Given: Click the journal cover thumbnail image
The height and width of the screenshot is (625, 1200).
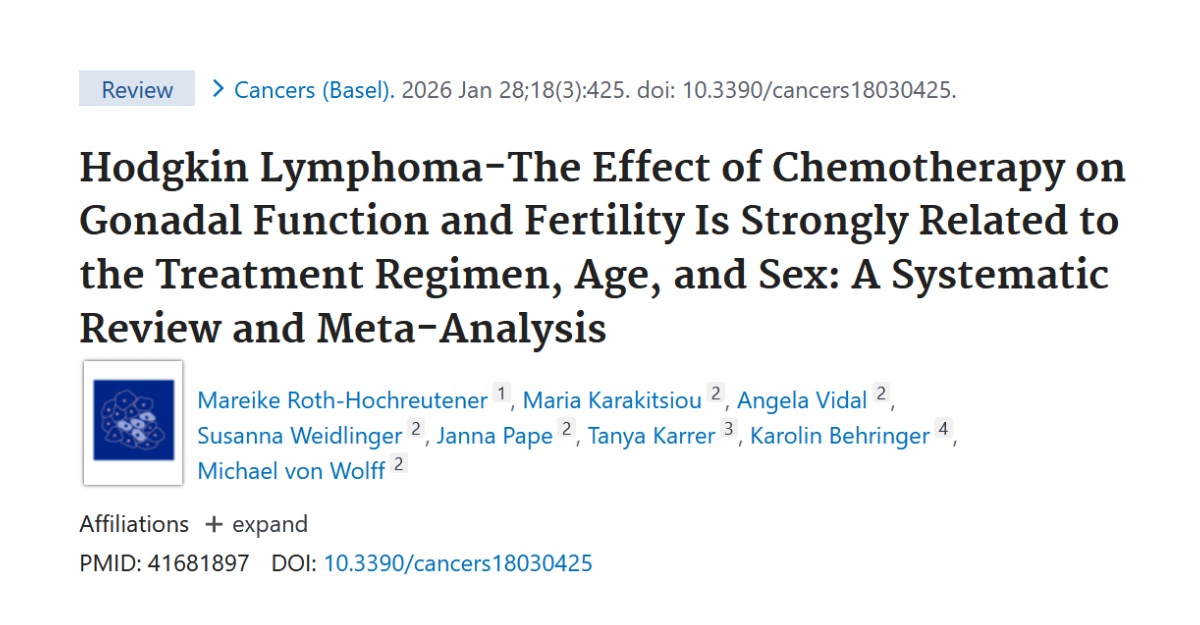Looking at the screenshot, I should tap(133, 423).
